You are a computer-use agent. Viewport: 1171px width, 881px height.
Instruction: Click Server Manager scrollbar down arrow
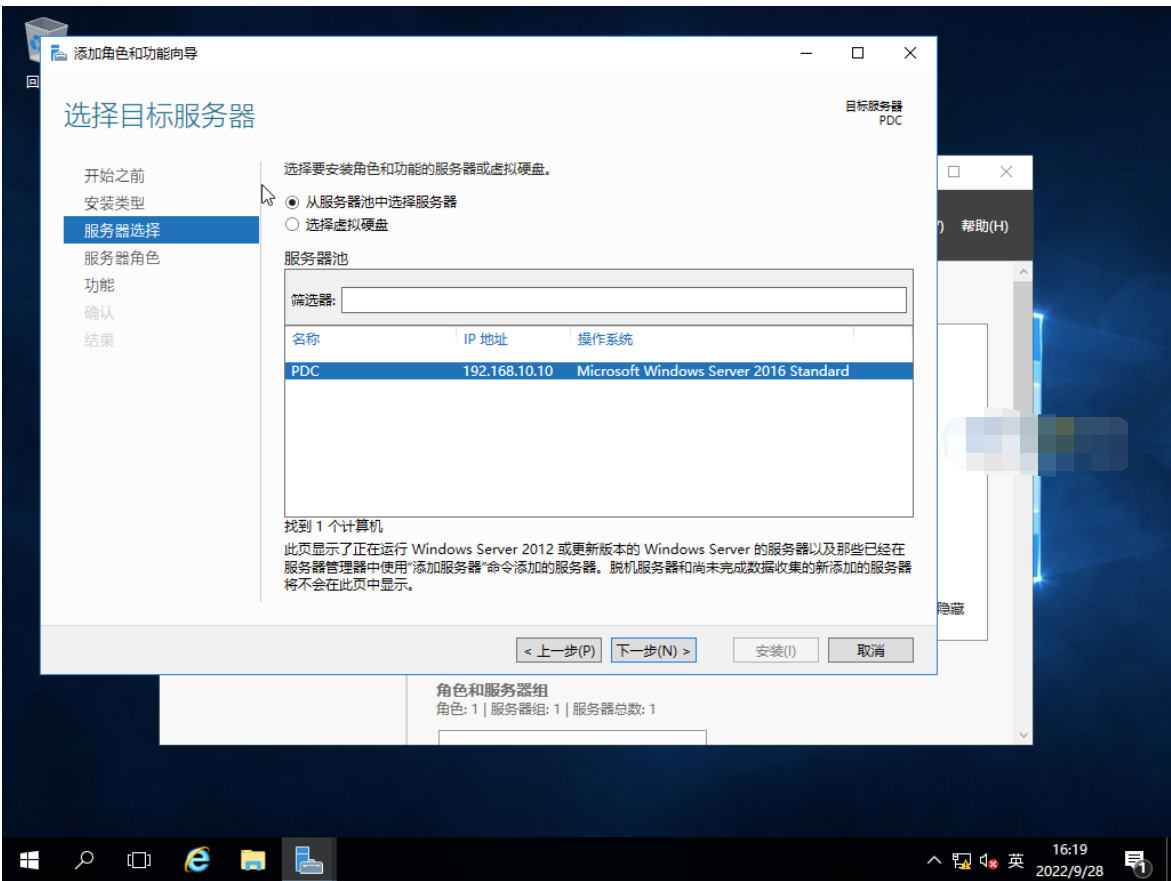pyautogui.click(x=1023, y=735)
